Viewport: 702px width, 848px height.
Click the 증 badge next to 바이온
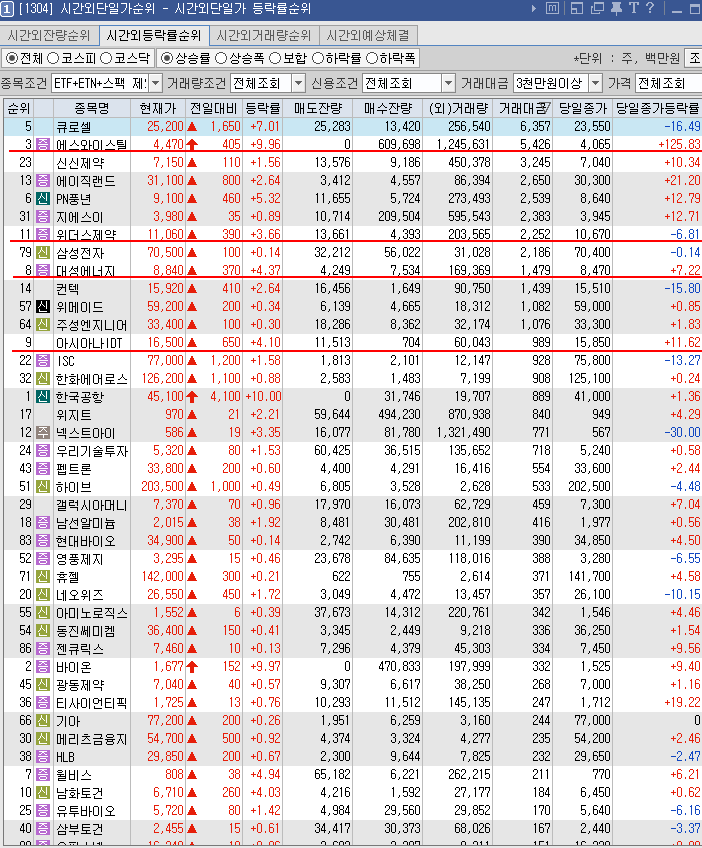click(42, 667)
